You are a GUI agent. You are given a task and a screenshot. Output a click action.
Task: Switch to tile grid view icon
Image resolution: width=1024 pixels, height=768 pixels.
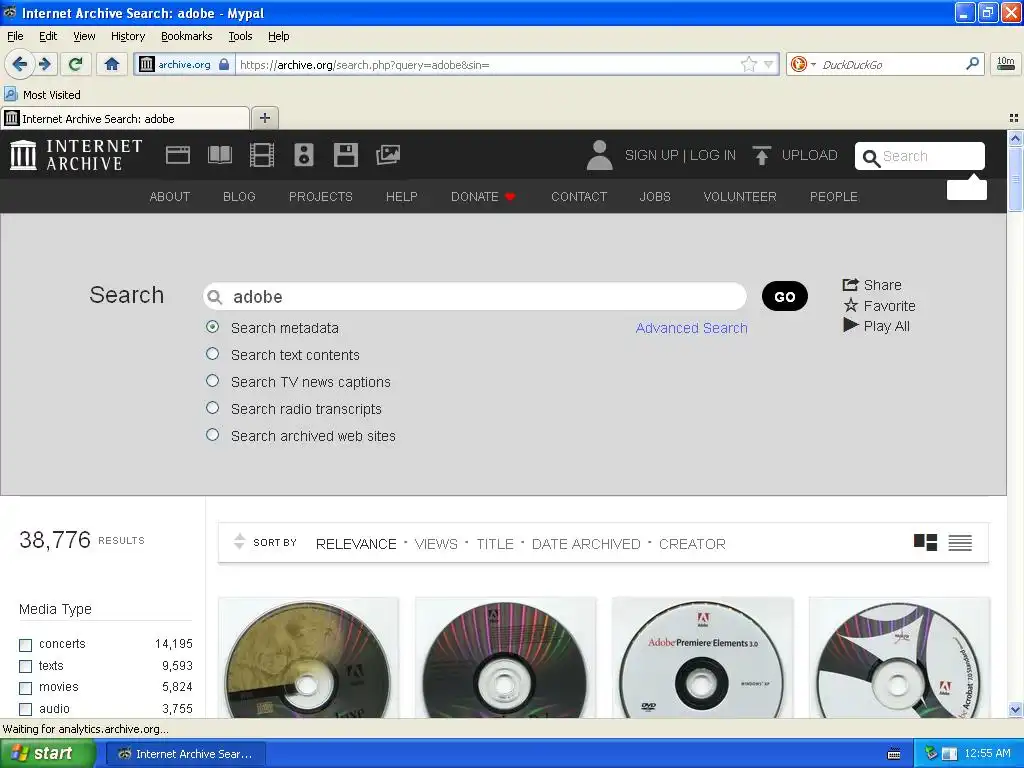pyautogui.click(x=925, y=543)
